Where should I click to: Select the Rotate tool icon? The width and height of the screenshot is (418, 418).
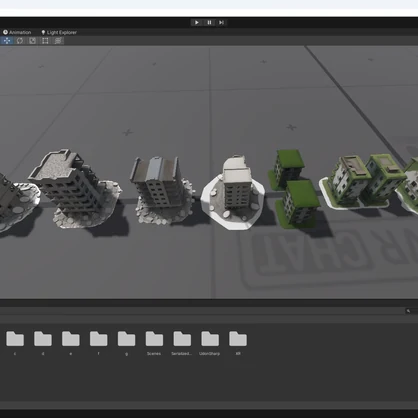pyautogui.click(x=20, y=41)
